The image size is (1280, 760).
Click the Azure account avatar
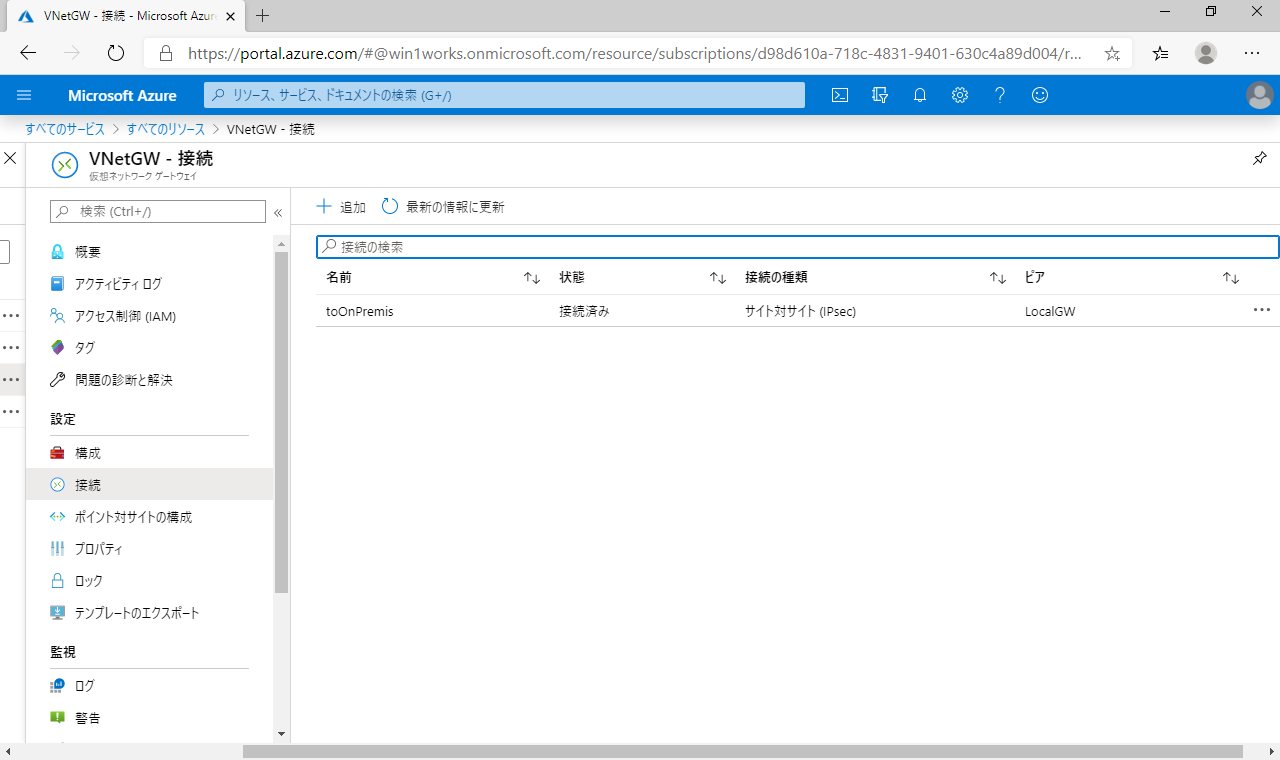tap(1259, 95)
